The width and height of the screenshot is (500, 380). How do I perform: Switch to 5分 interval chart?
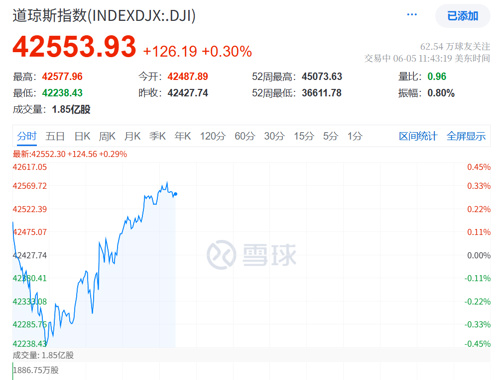pyautogui.click(x=330, y=136)
